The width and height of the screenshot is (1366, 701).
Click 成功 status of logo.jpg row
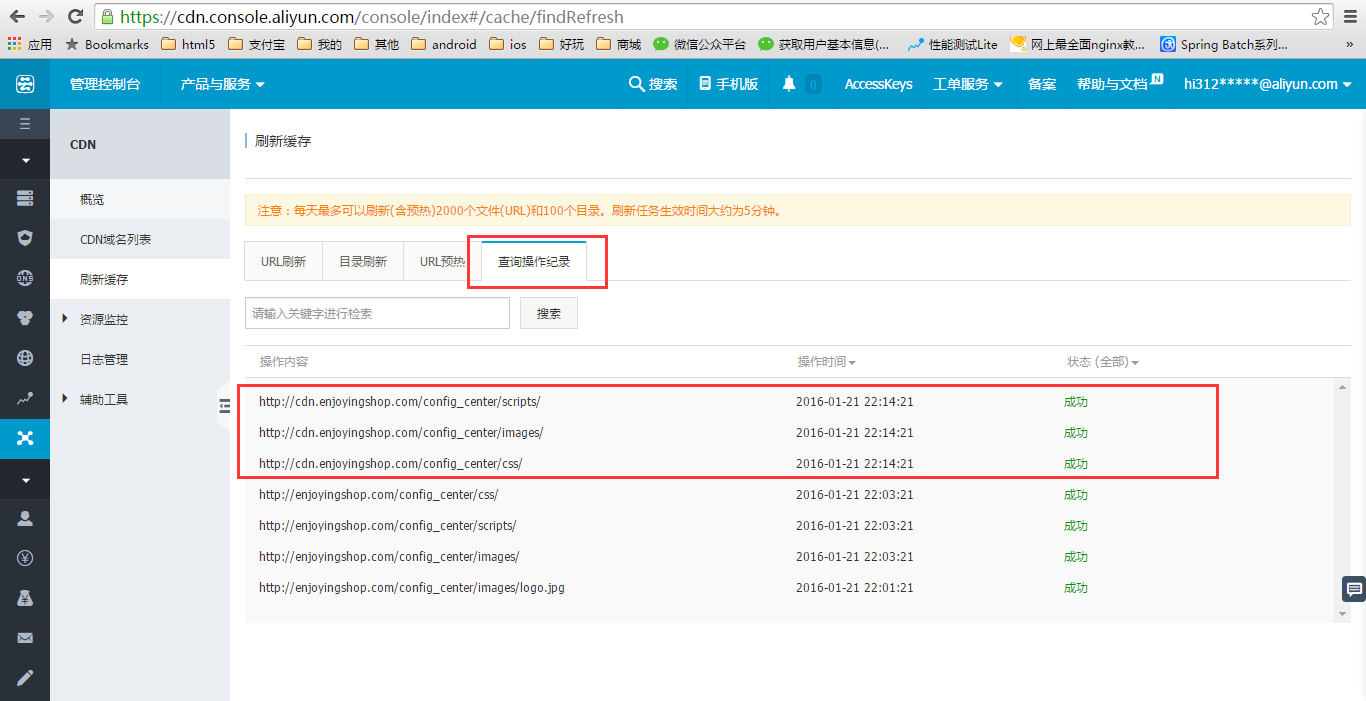coord(1076,588)
